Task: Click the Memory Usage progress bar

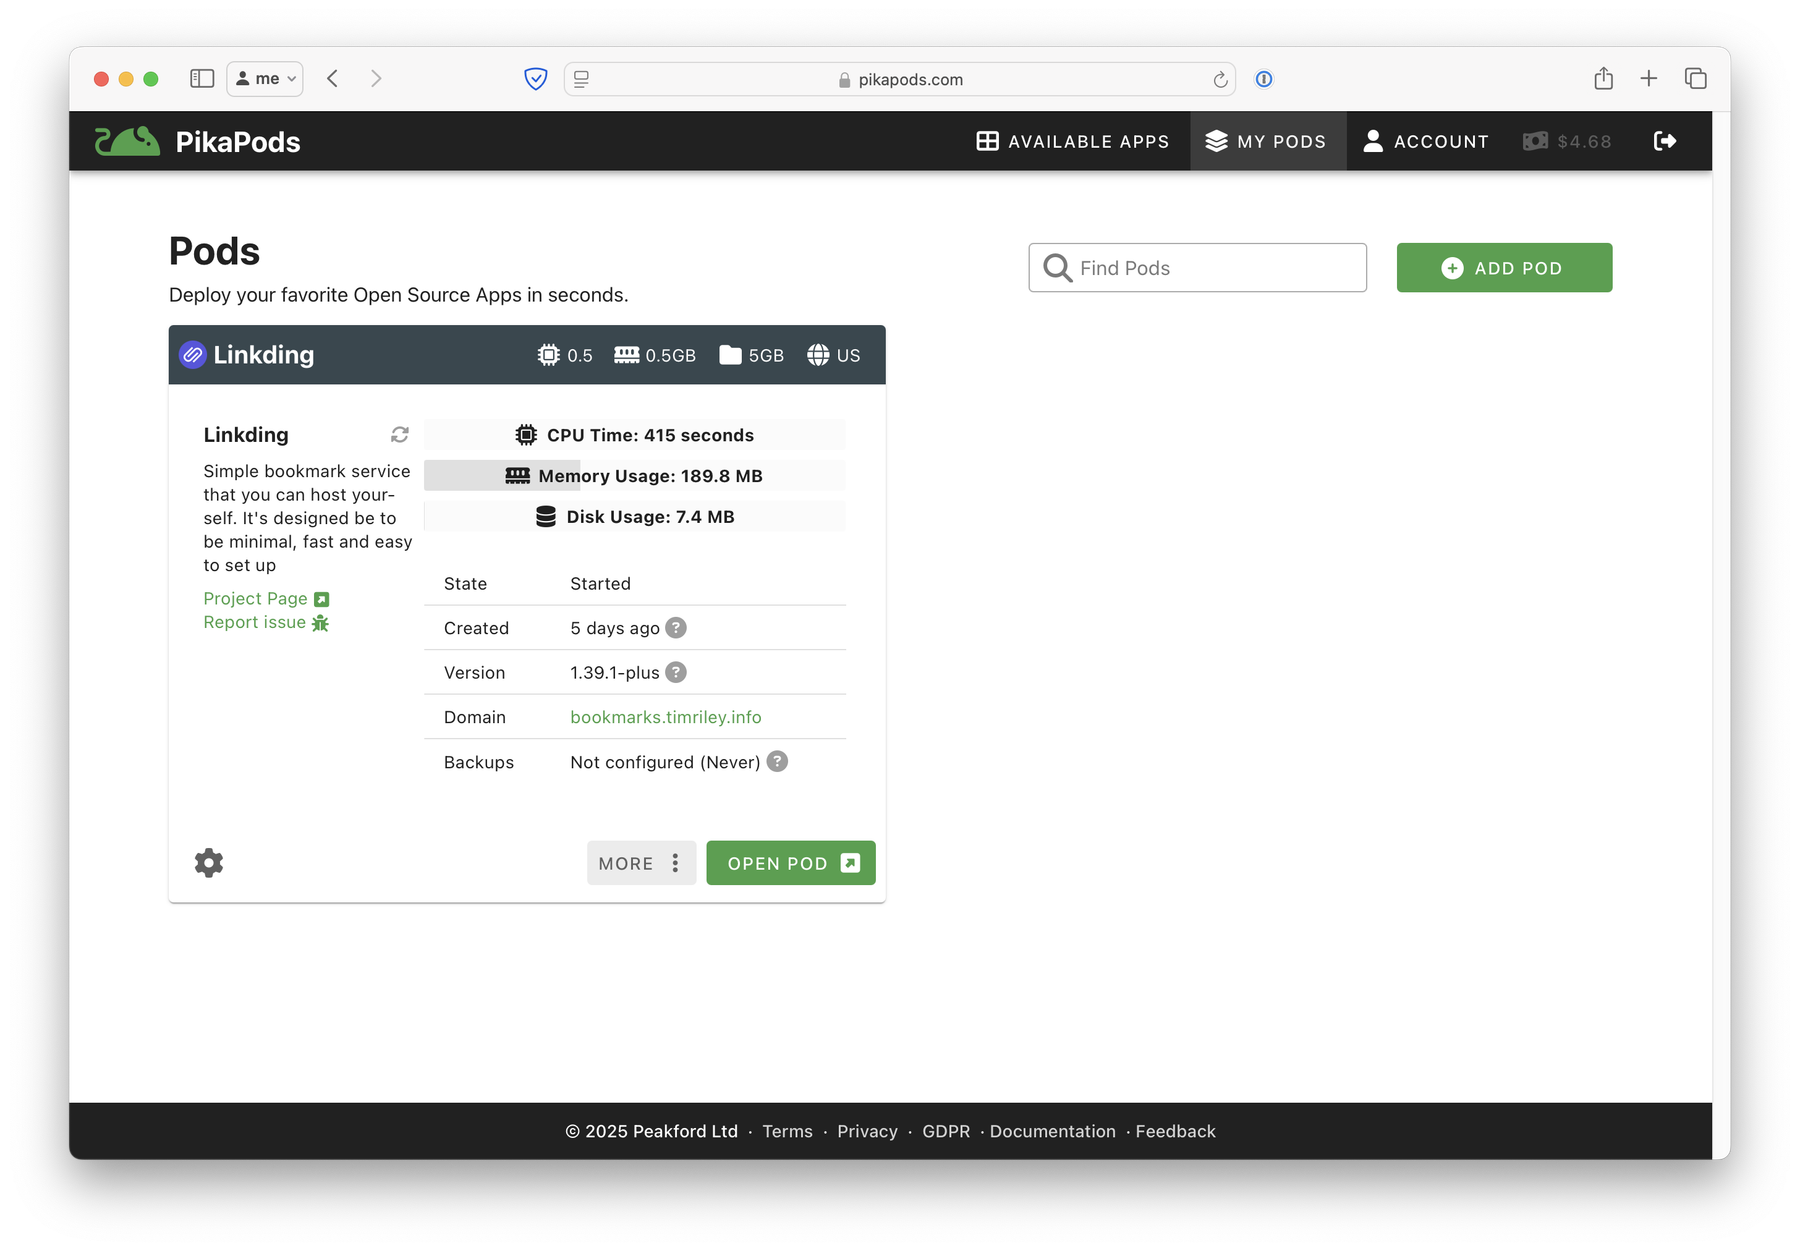Action: (634, 476)
